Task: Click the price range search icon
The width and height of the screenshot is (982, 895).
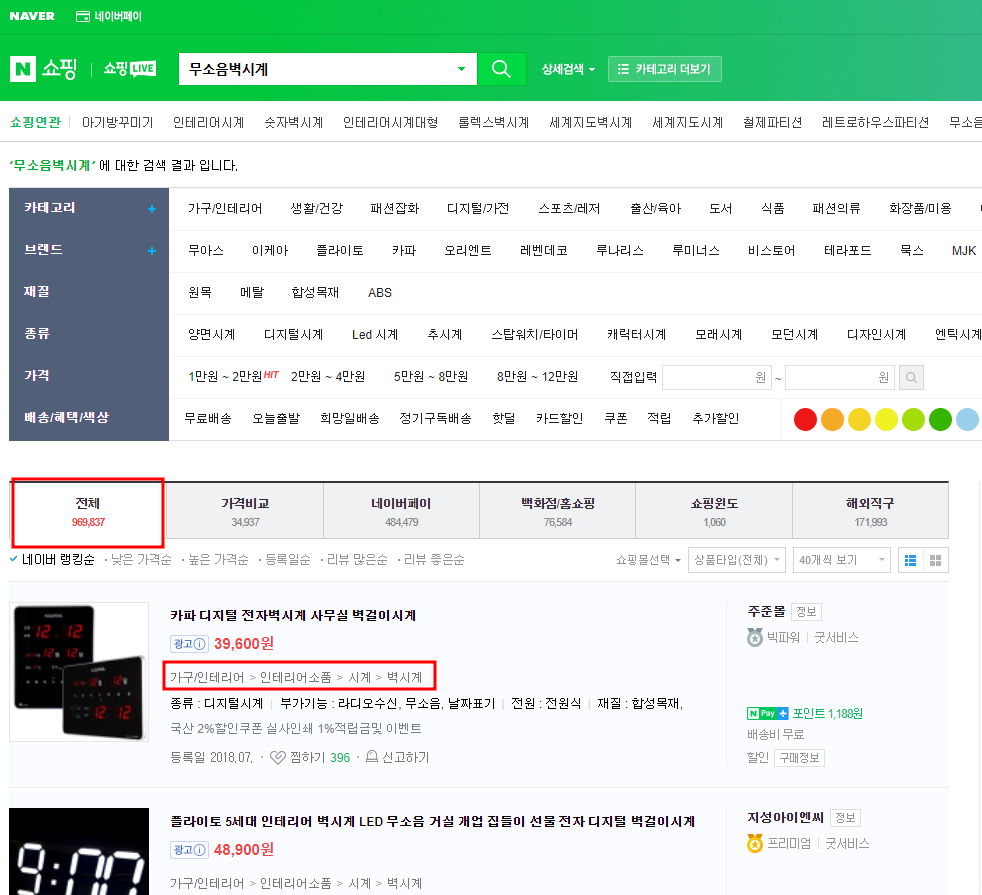Action: click(x=911, y=378)
